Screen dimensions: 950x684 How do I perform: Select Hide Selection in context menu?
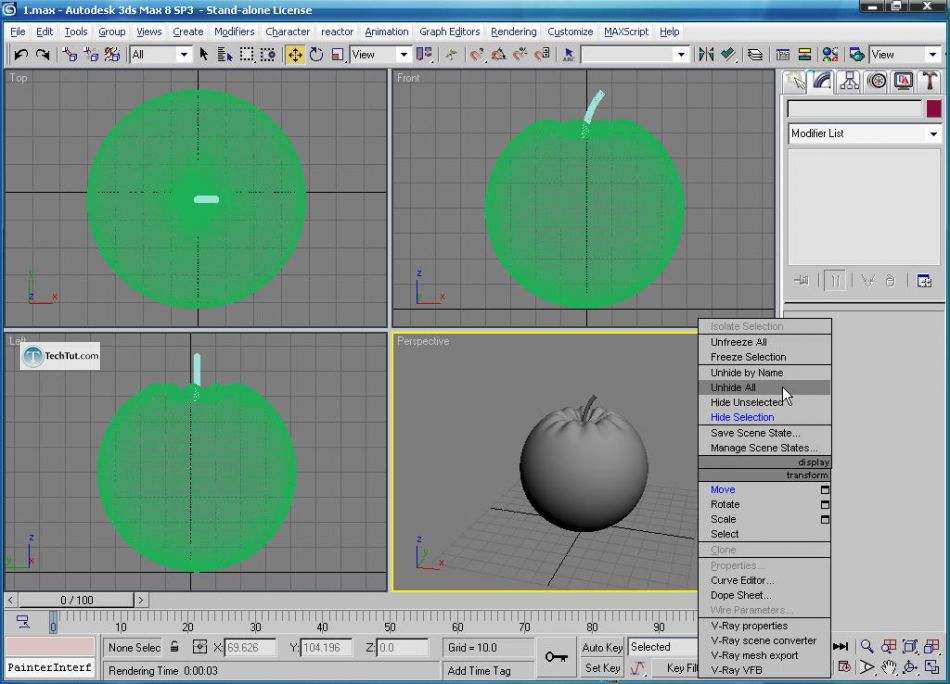pos(765,417)
